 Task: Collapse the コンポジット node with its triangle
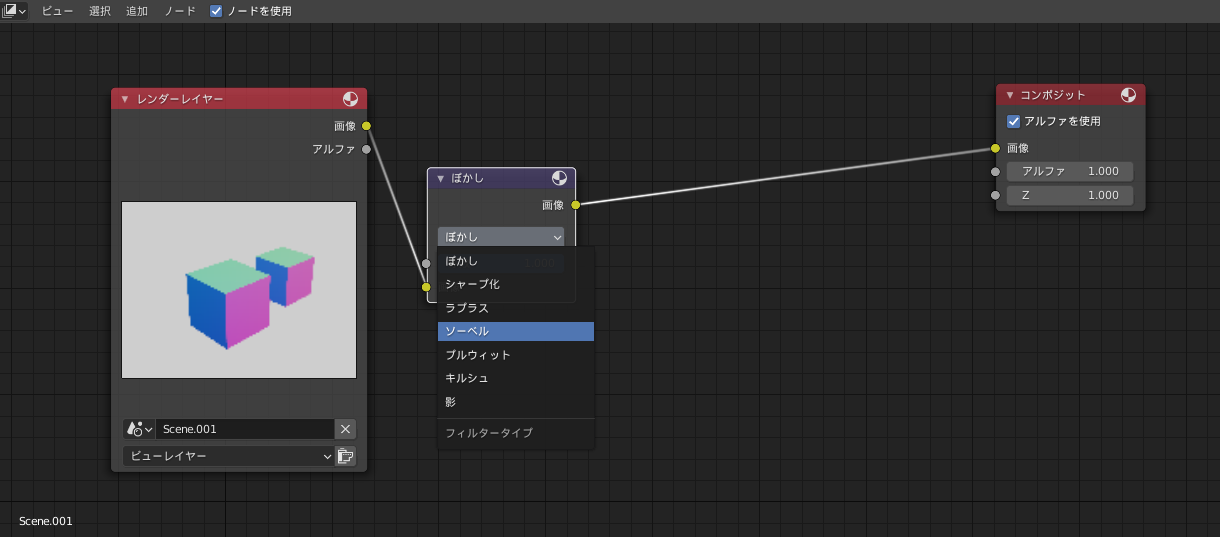(1010, 95)
